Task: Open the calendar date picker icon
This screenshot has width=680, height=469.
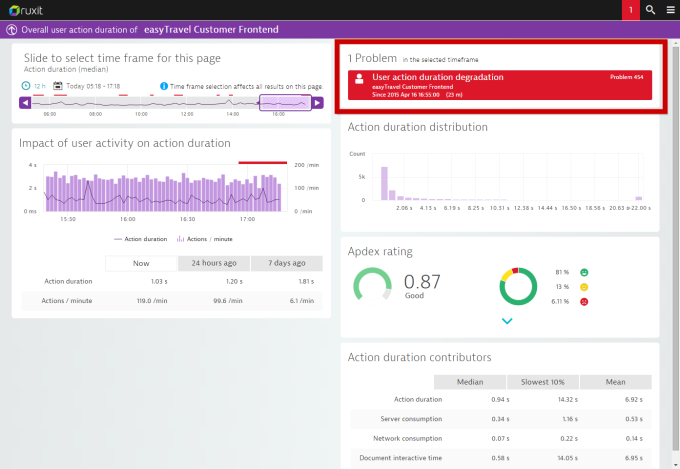Action: coord(58,85)
